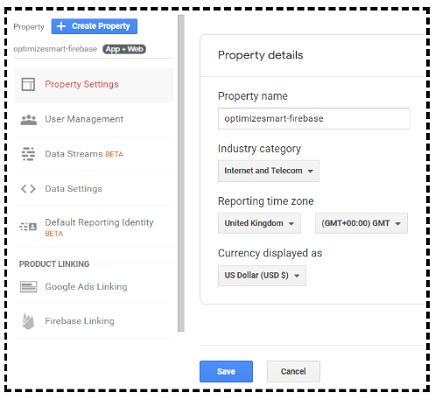Click the Cancel button

293,371
